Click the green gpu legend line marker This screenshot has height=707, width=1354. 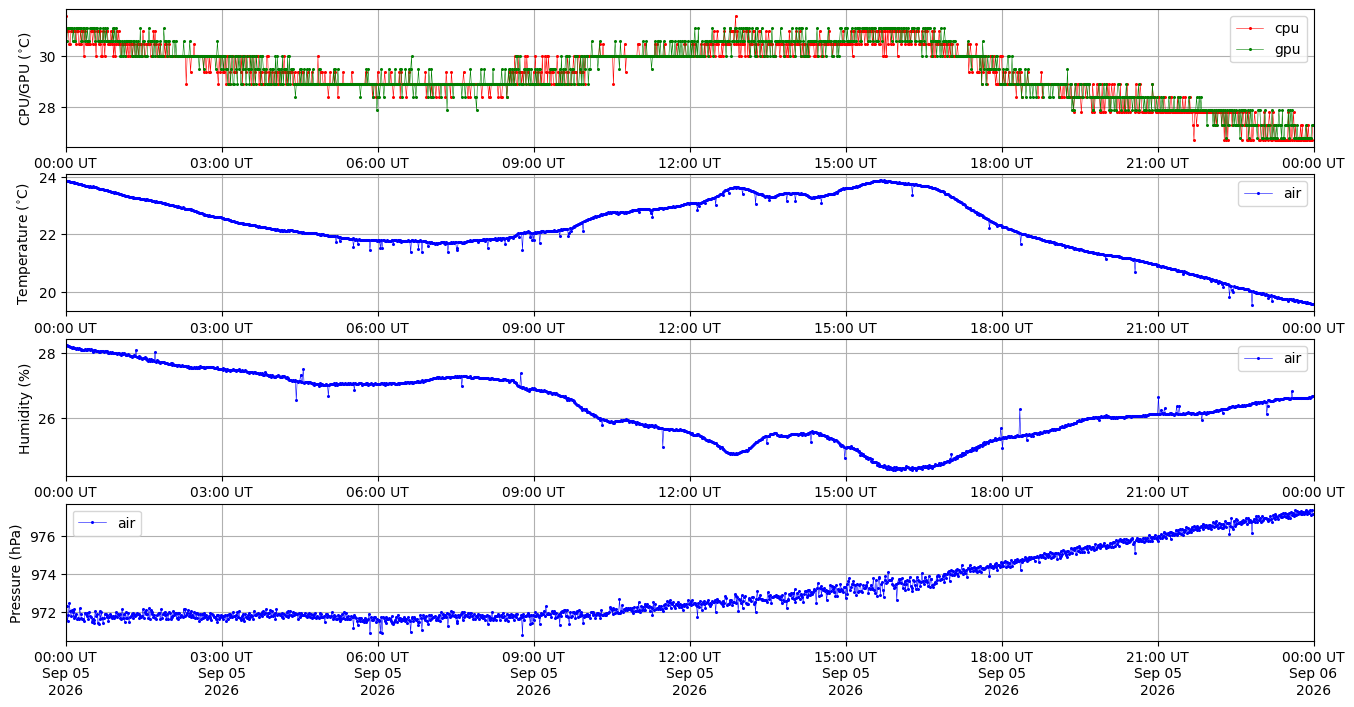pyautogui.click(x=1250, y=48)
